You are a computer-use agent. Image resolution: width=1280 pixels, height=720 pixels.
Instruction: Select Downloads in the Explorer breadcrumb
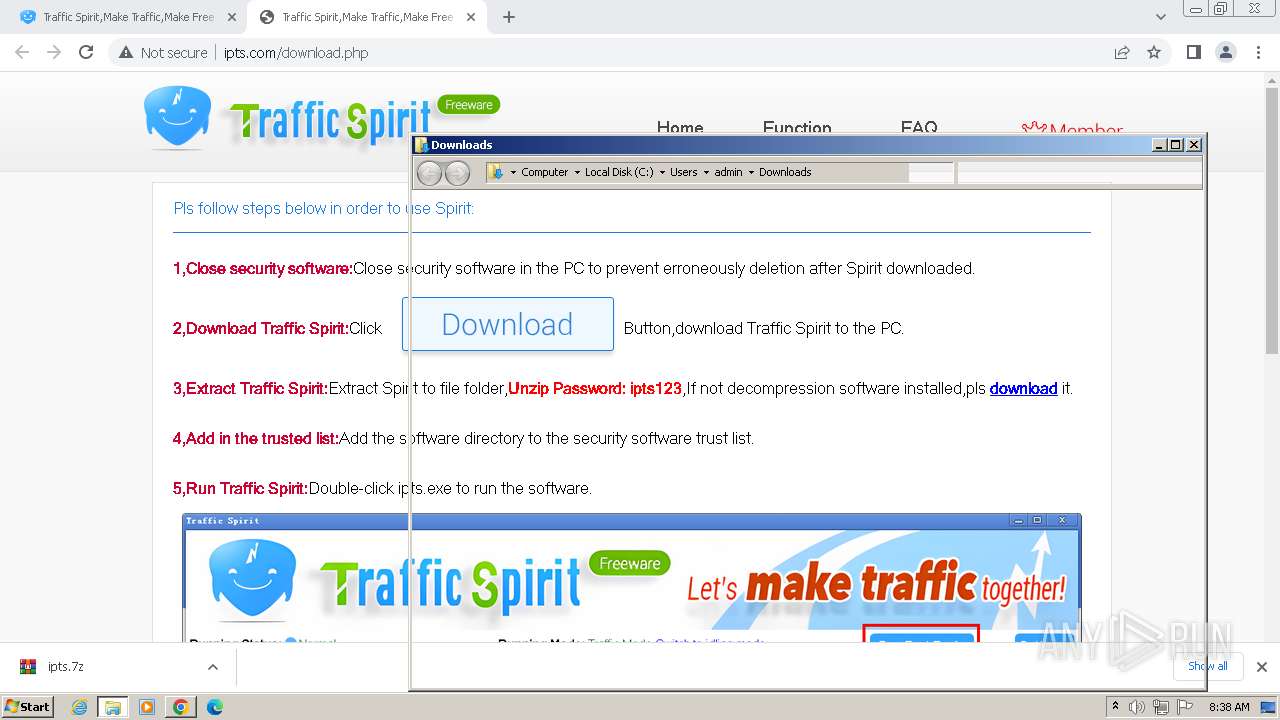click(785, 172)
